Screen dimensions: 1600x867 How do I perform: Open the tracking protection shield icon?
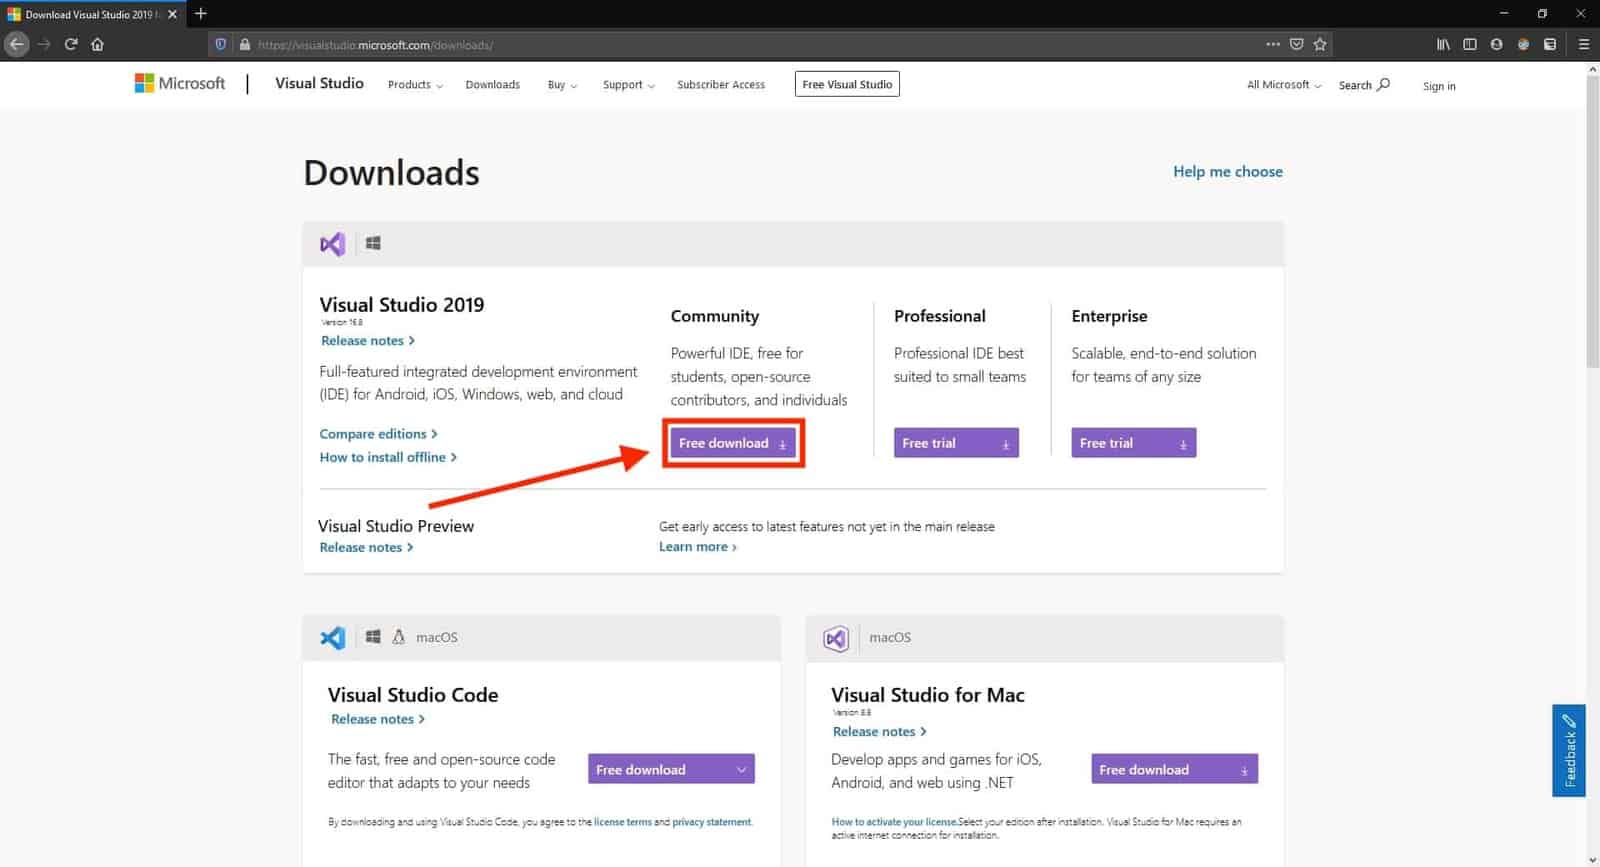point(221,44)
